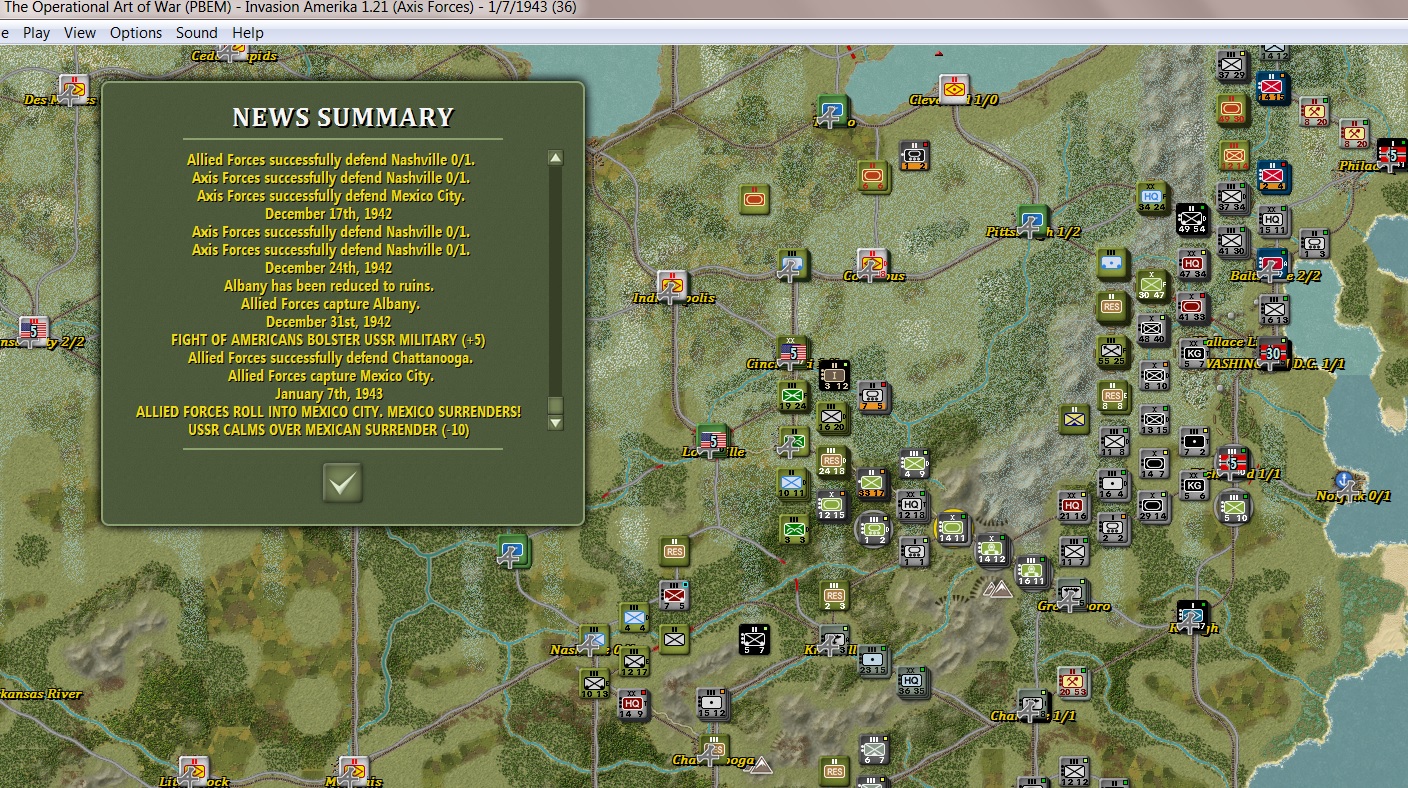The width and height of the screenshot is (1408, 788).
Task: Select the artillery unit 23 15
Action: coord(873,660)
